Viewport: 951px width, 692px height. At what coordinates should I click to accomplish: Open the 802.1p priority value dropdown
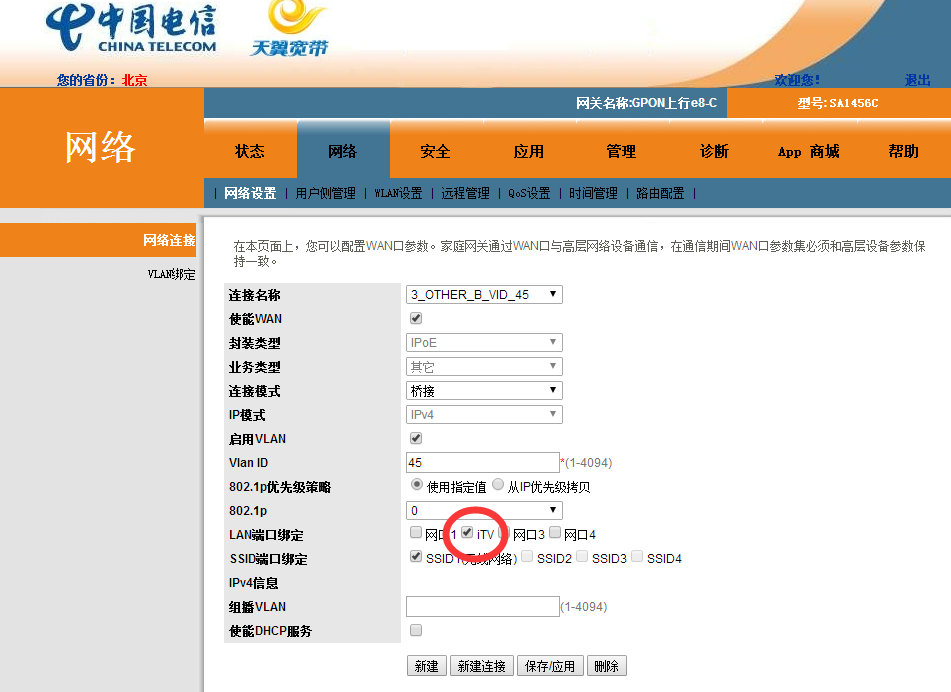[x=484, y=511]
